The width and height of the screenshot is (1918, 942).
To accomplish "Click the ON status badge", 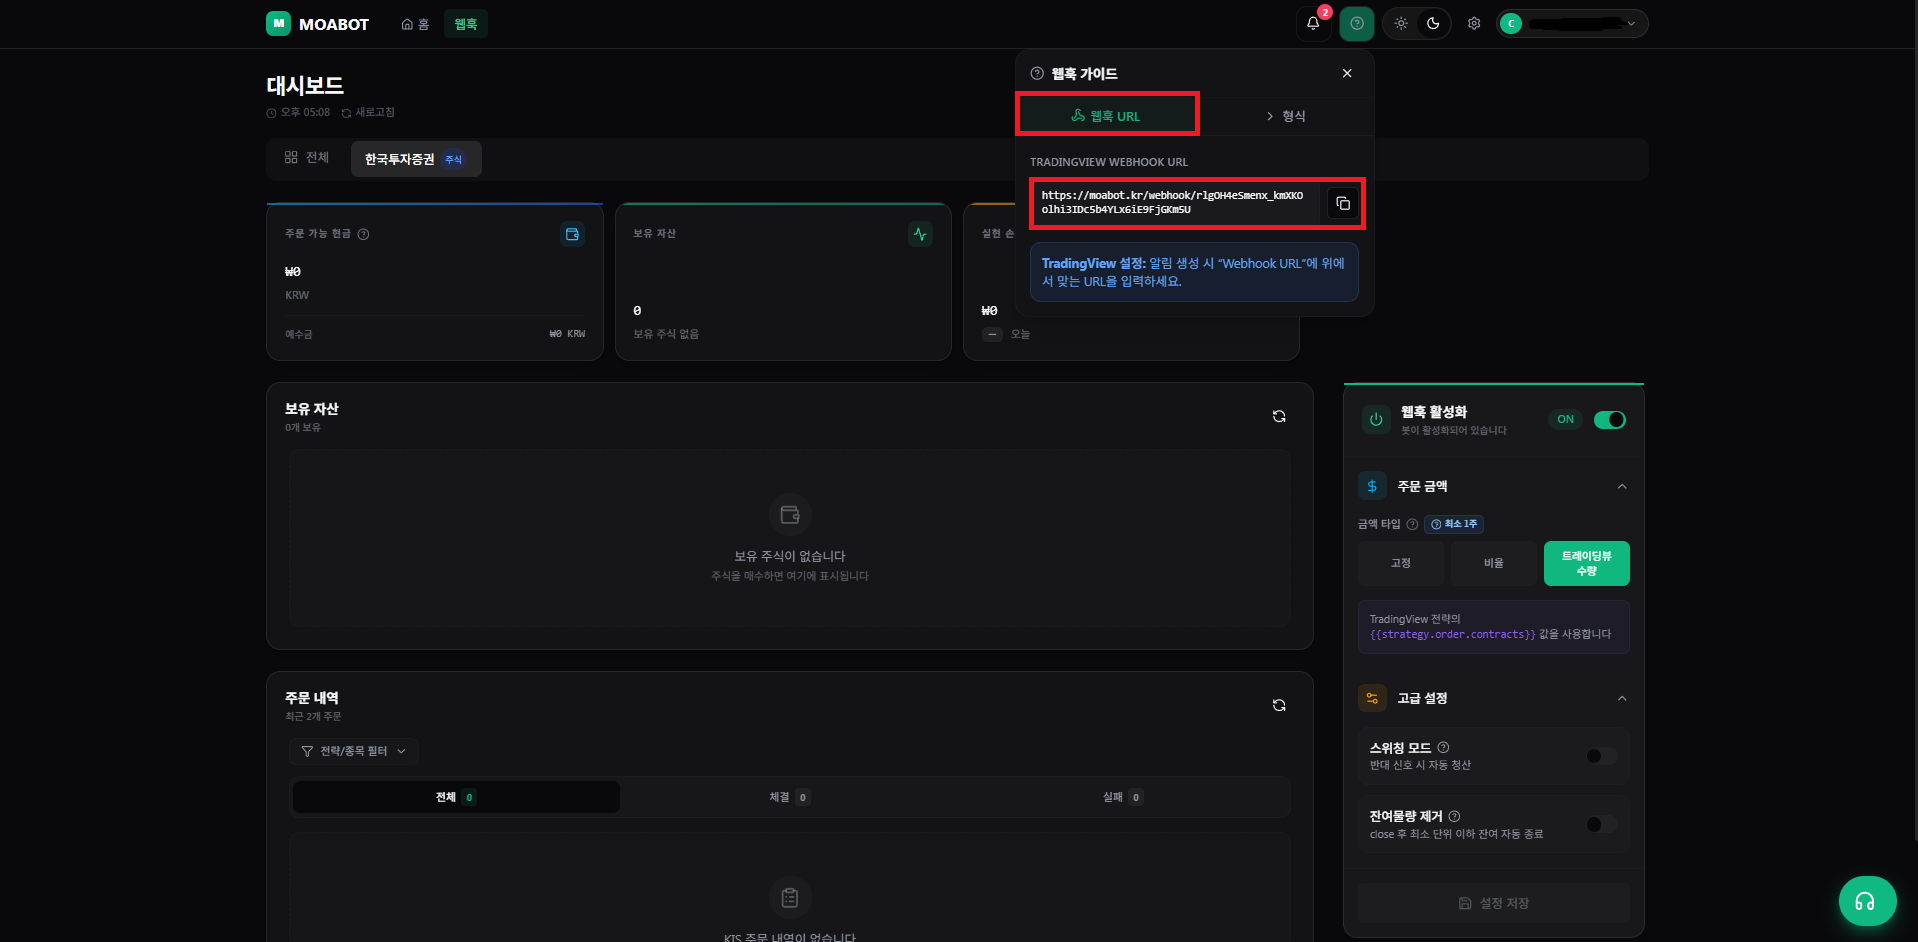I will click(1565, 420).
